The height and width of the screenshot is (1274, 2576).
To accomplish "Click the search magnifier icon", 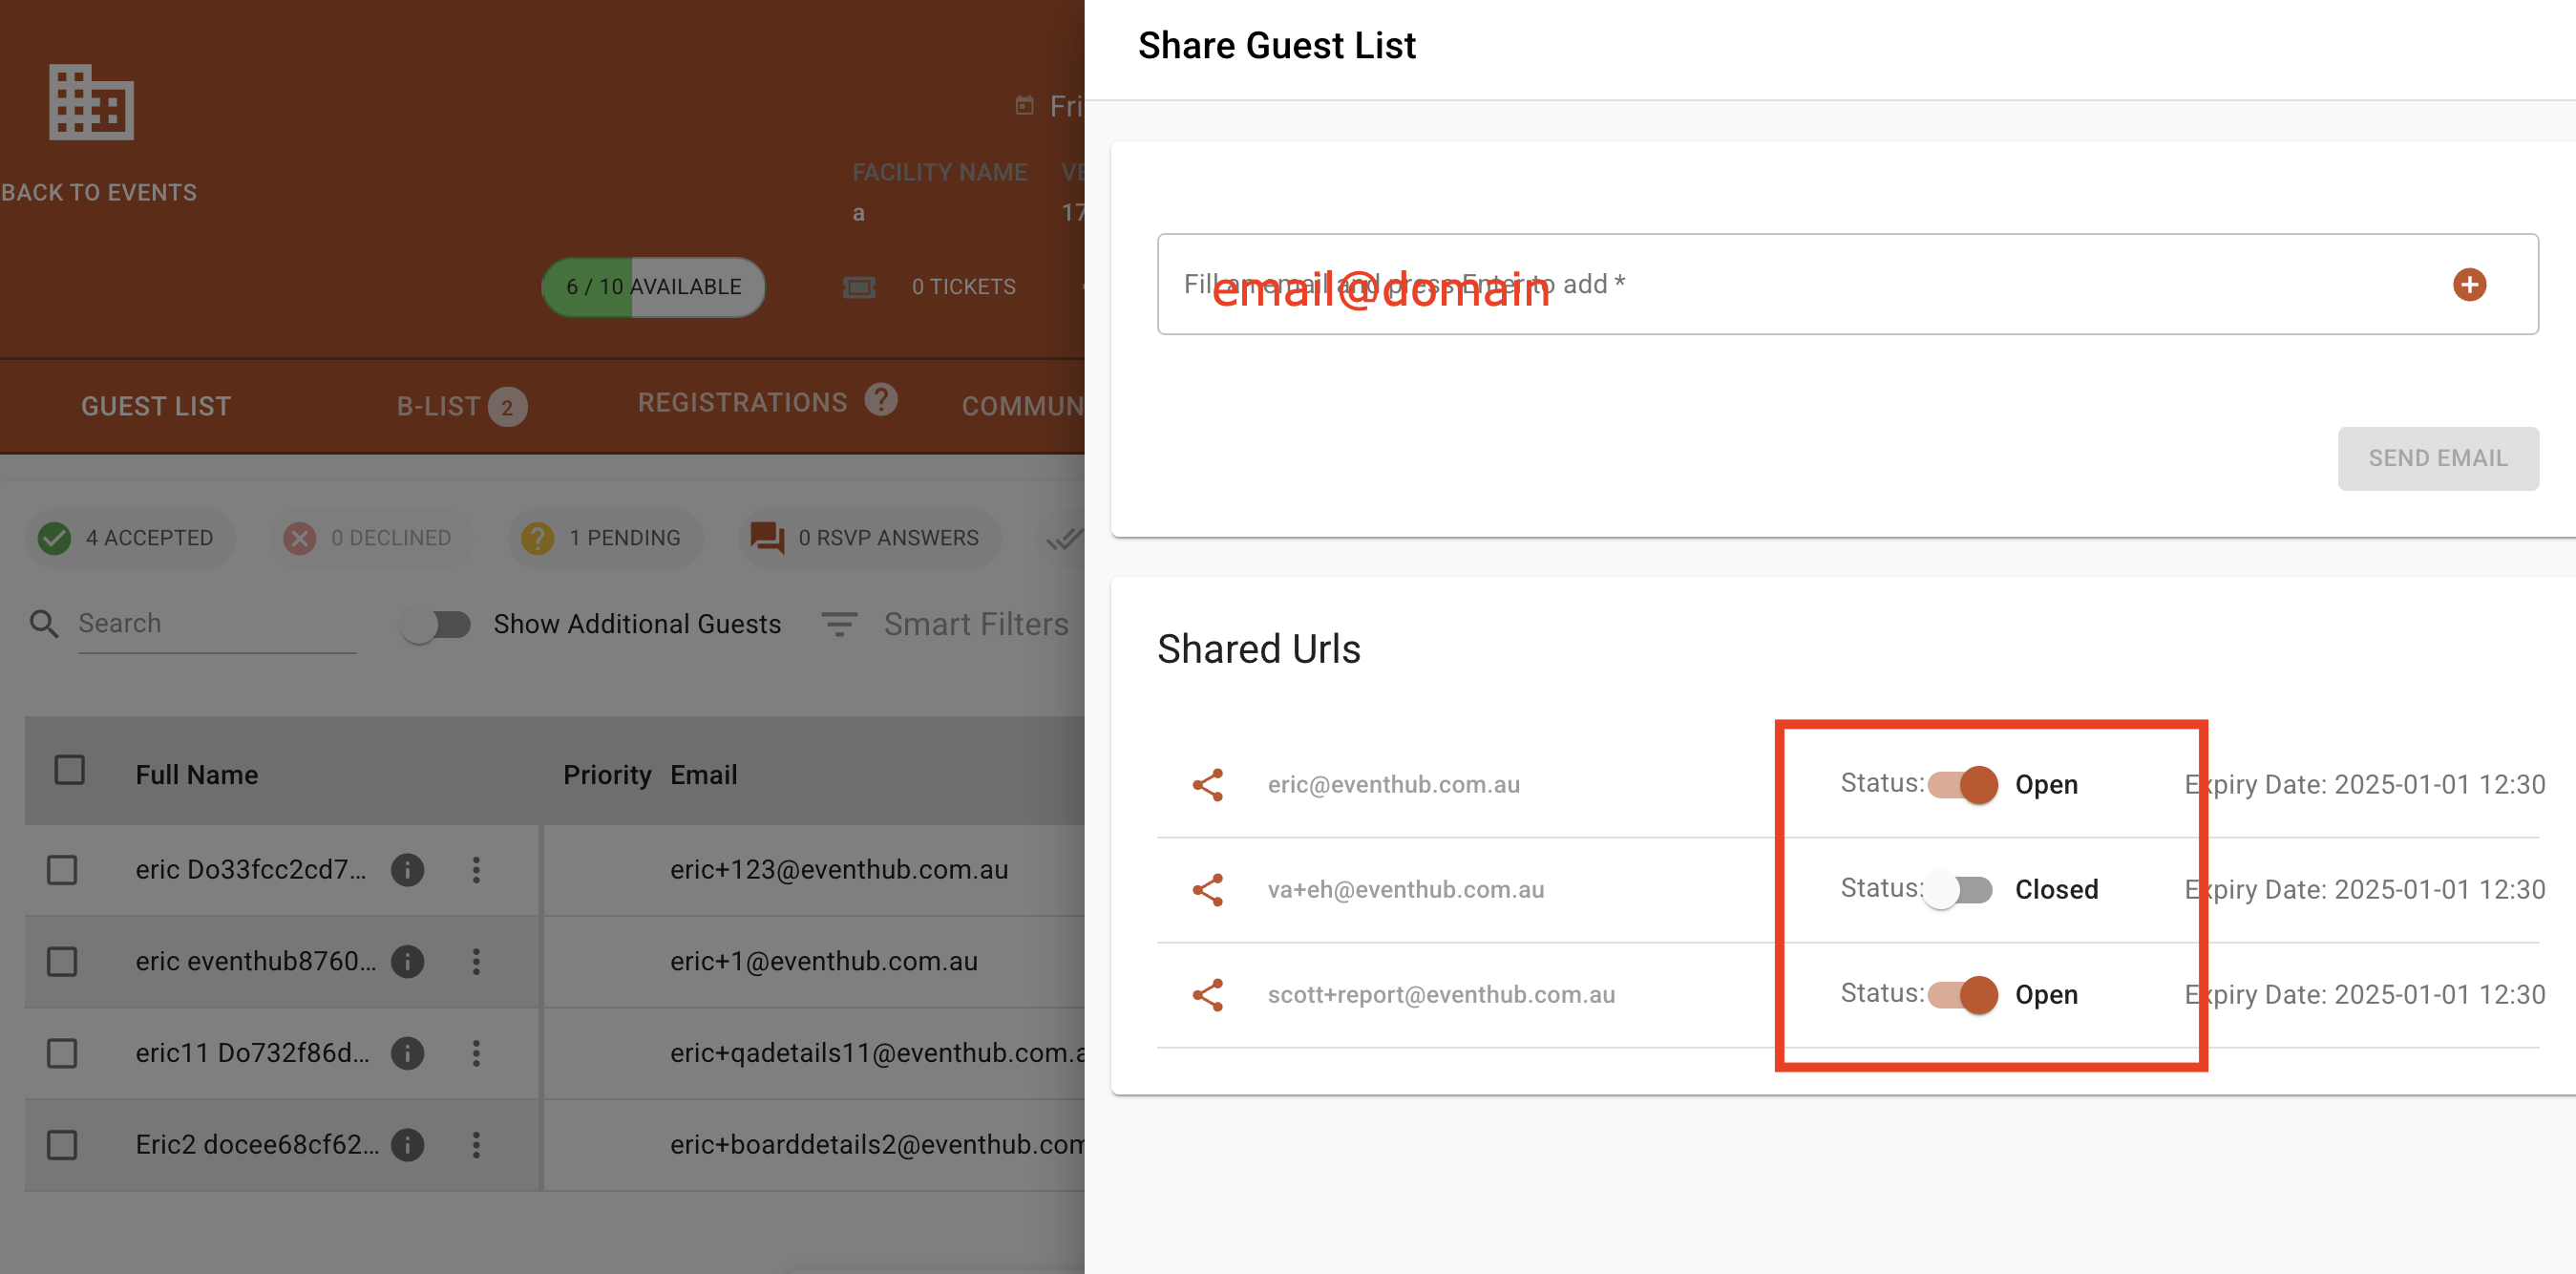I will click(44, 624).
